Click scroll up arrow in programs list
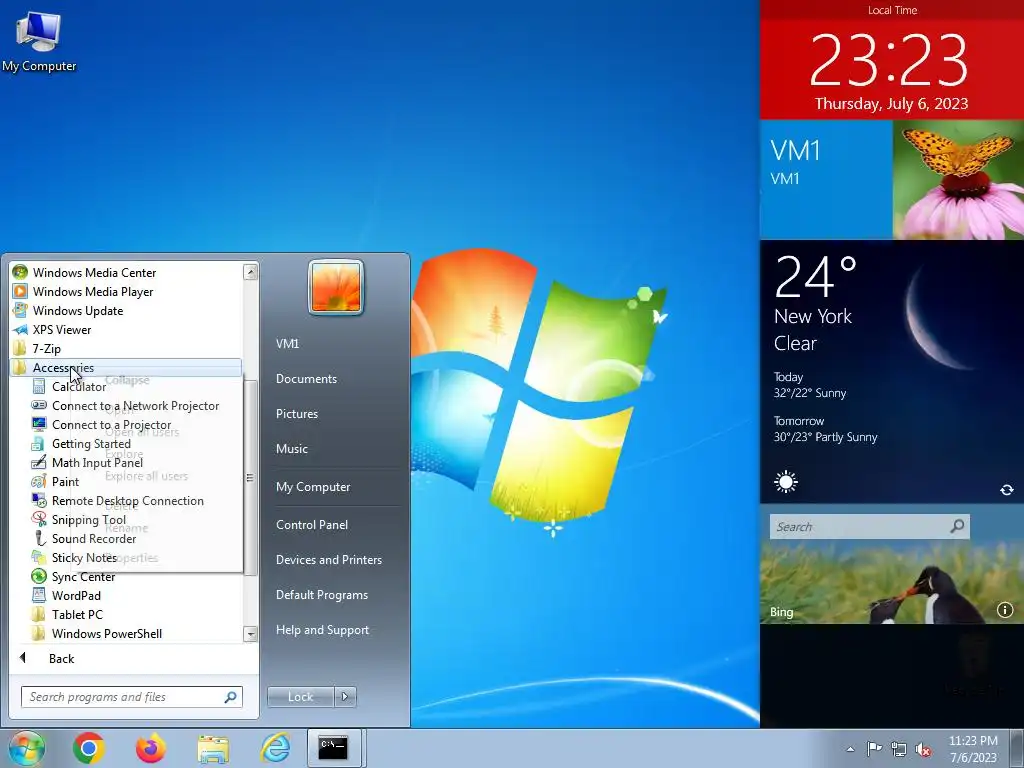This screenshot has height=768, width=1024. pyautogui.click(x=250, y=272)
